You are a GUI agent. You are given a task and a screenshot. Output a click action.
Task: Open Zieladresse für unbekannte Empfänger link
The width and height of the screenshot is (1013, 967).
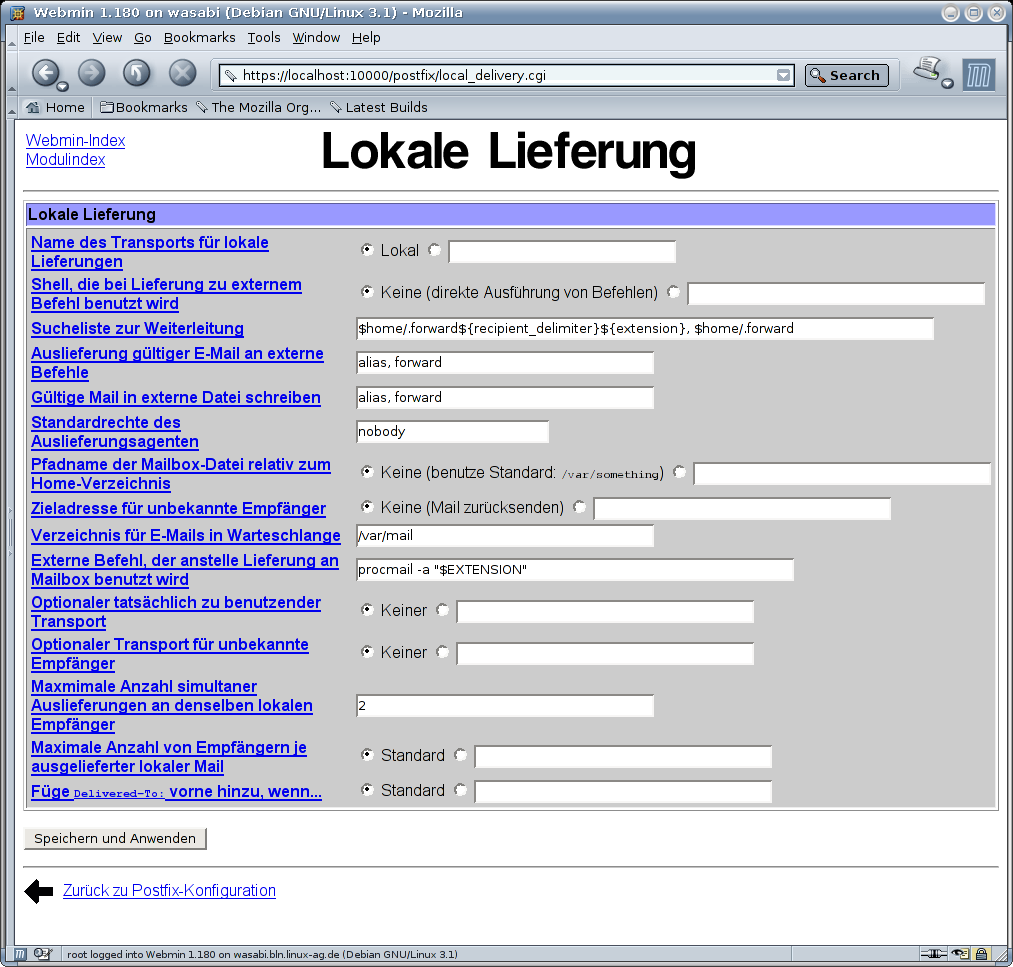coord(178,508)
